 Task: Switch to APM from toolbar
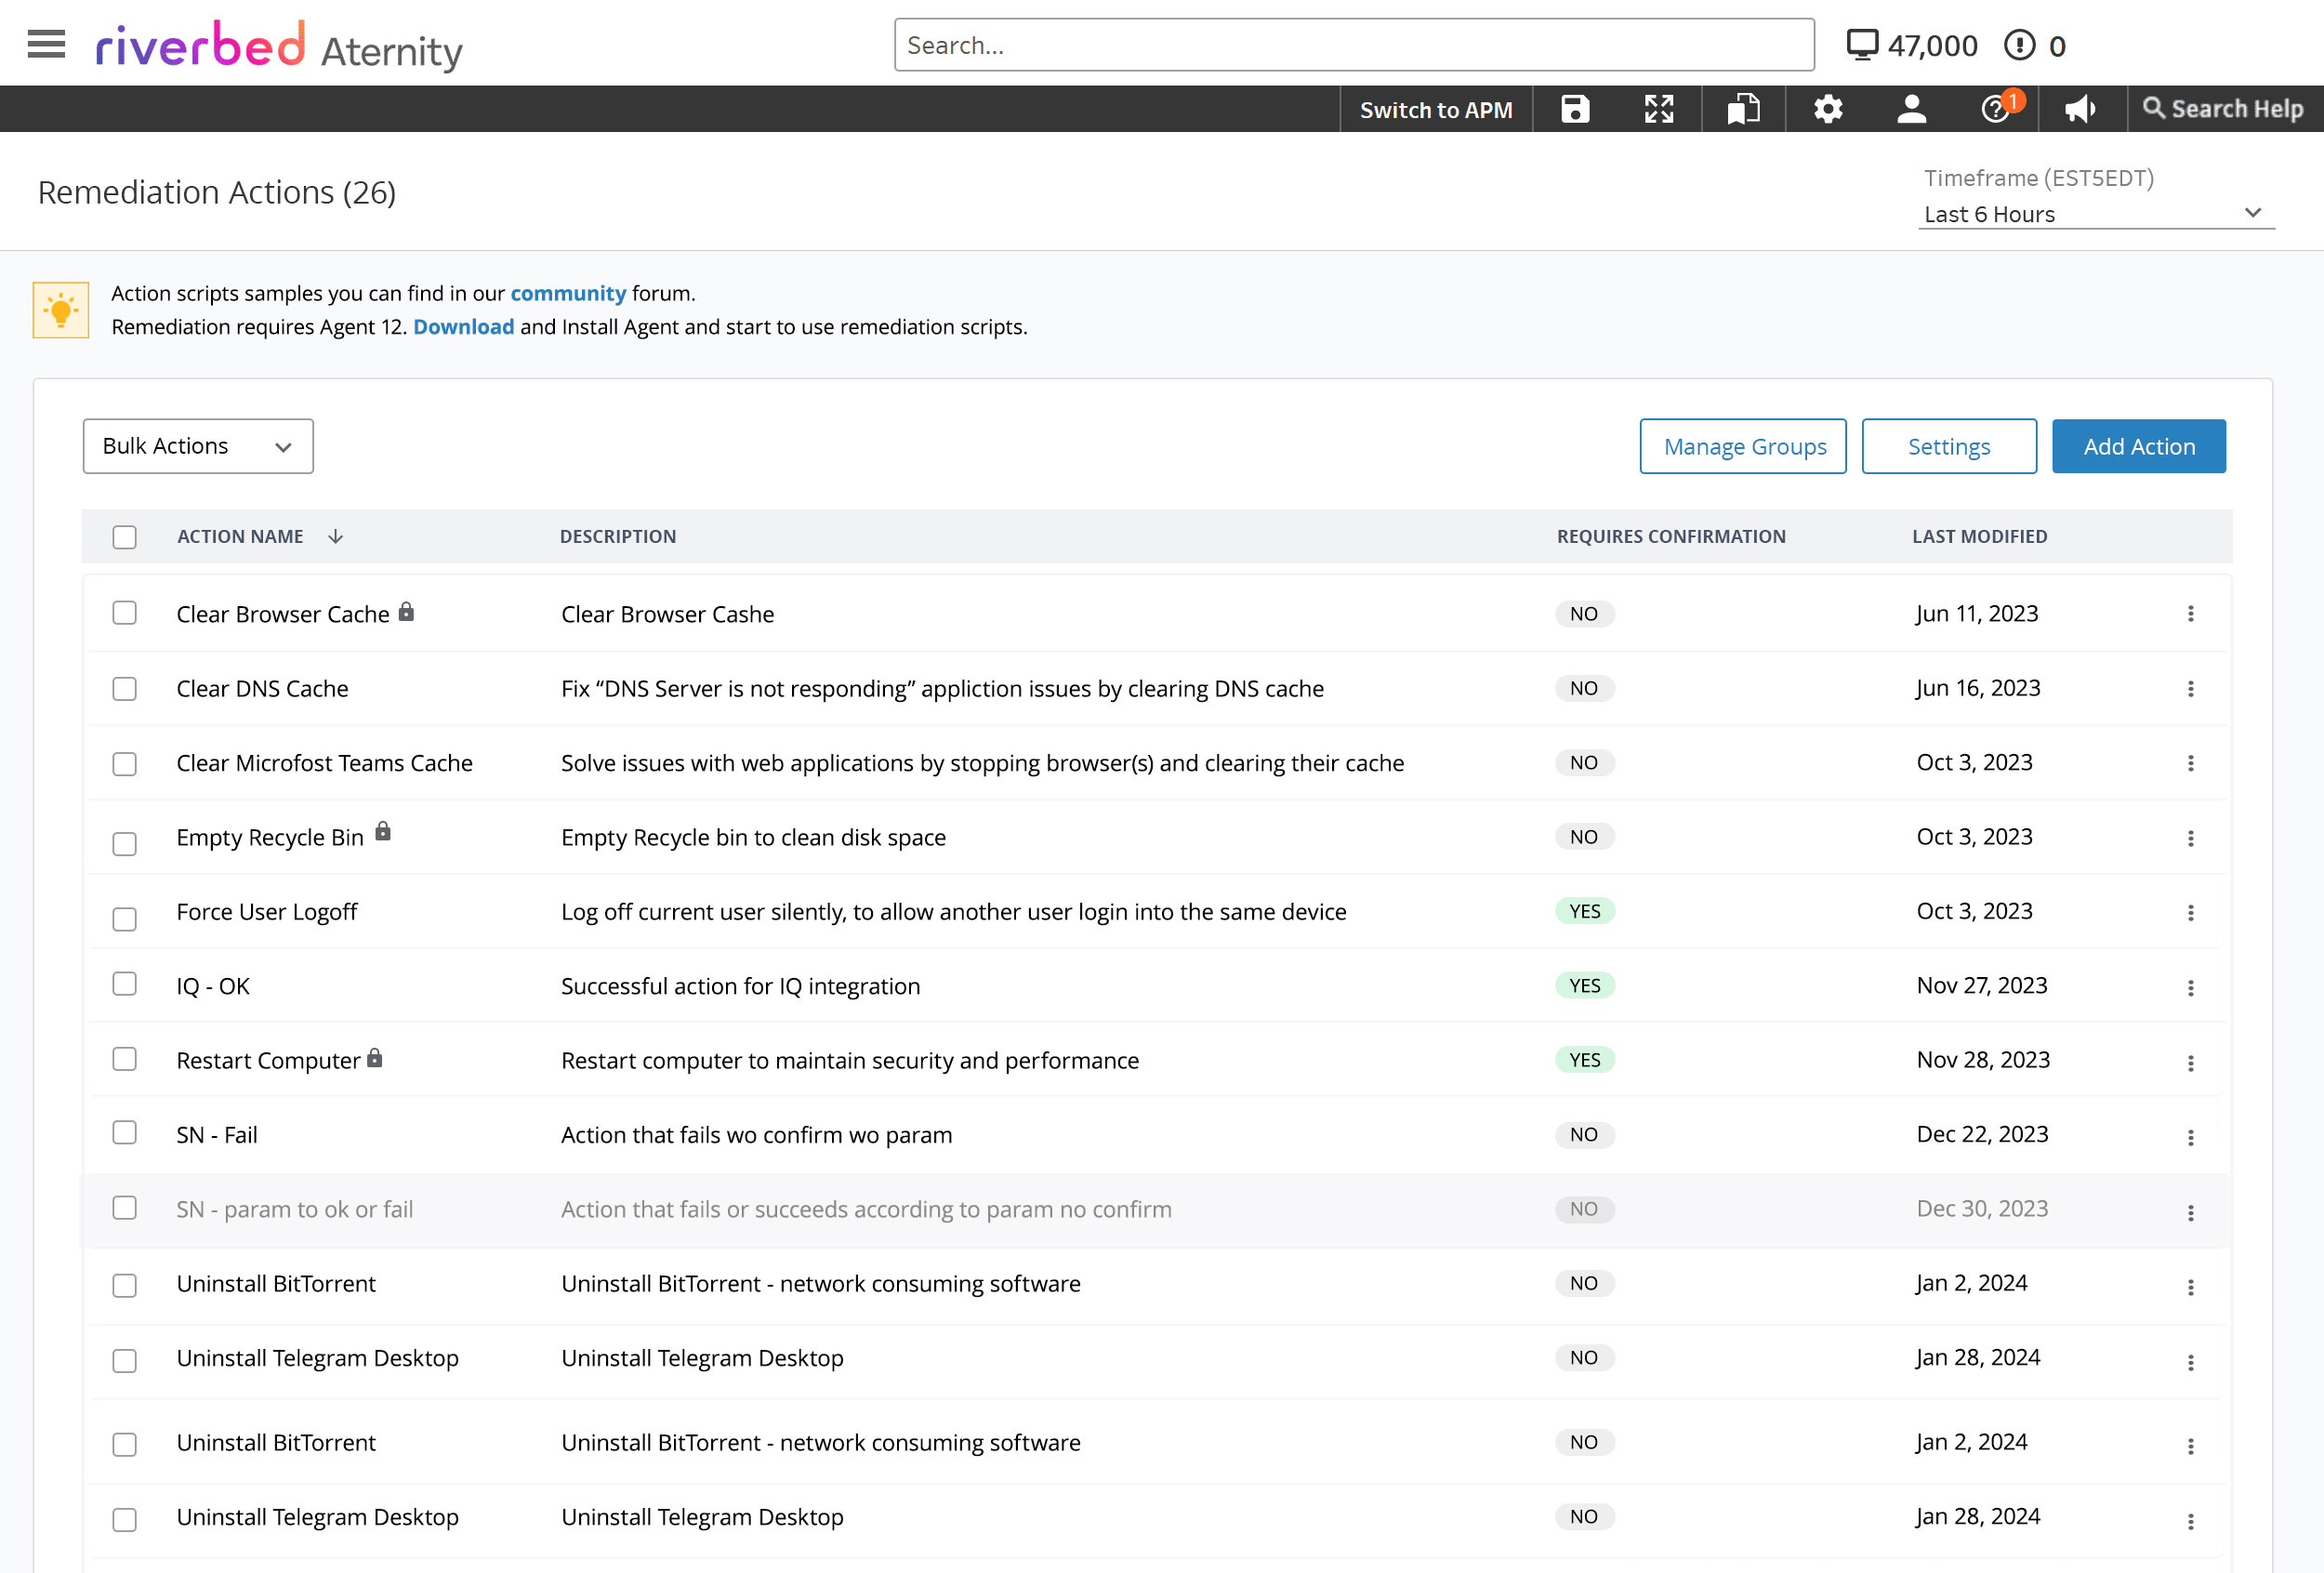pyautogui.click(x=1435, y=109)
